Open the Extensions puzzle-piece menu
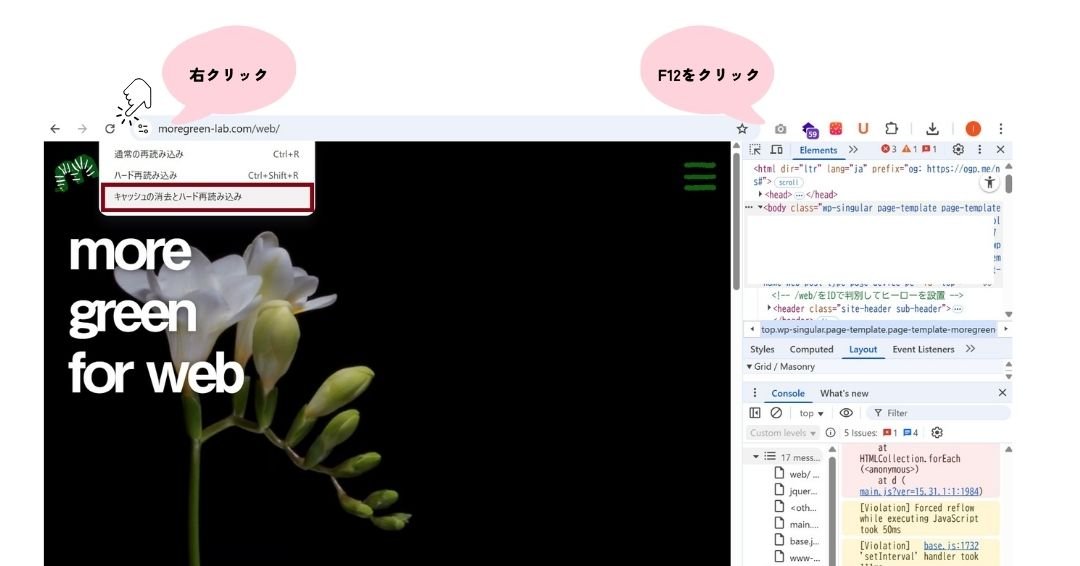 (x=891, y=129)
